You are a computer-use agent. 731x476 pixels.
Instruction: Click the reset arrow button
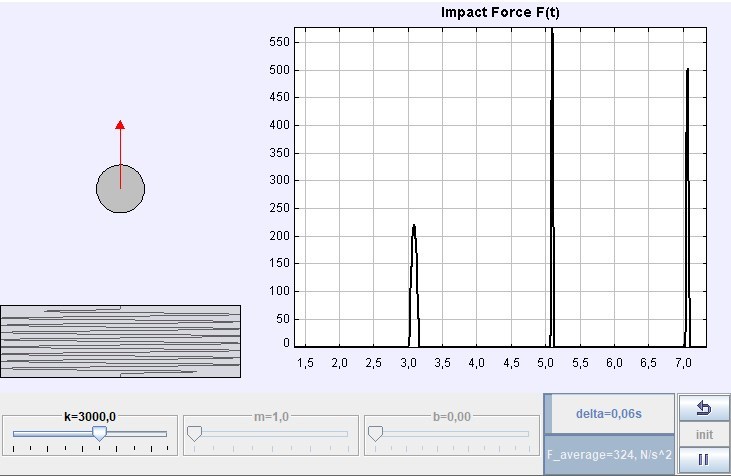click(702, 408)
